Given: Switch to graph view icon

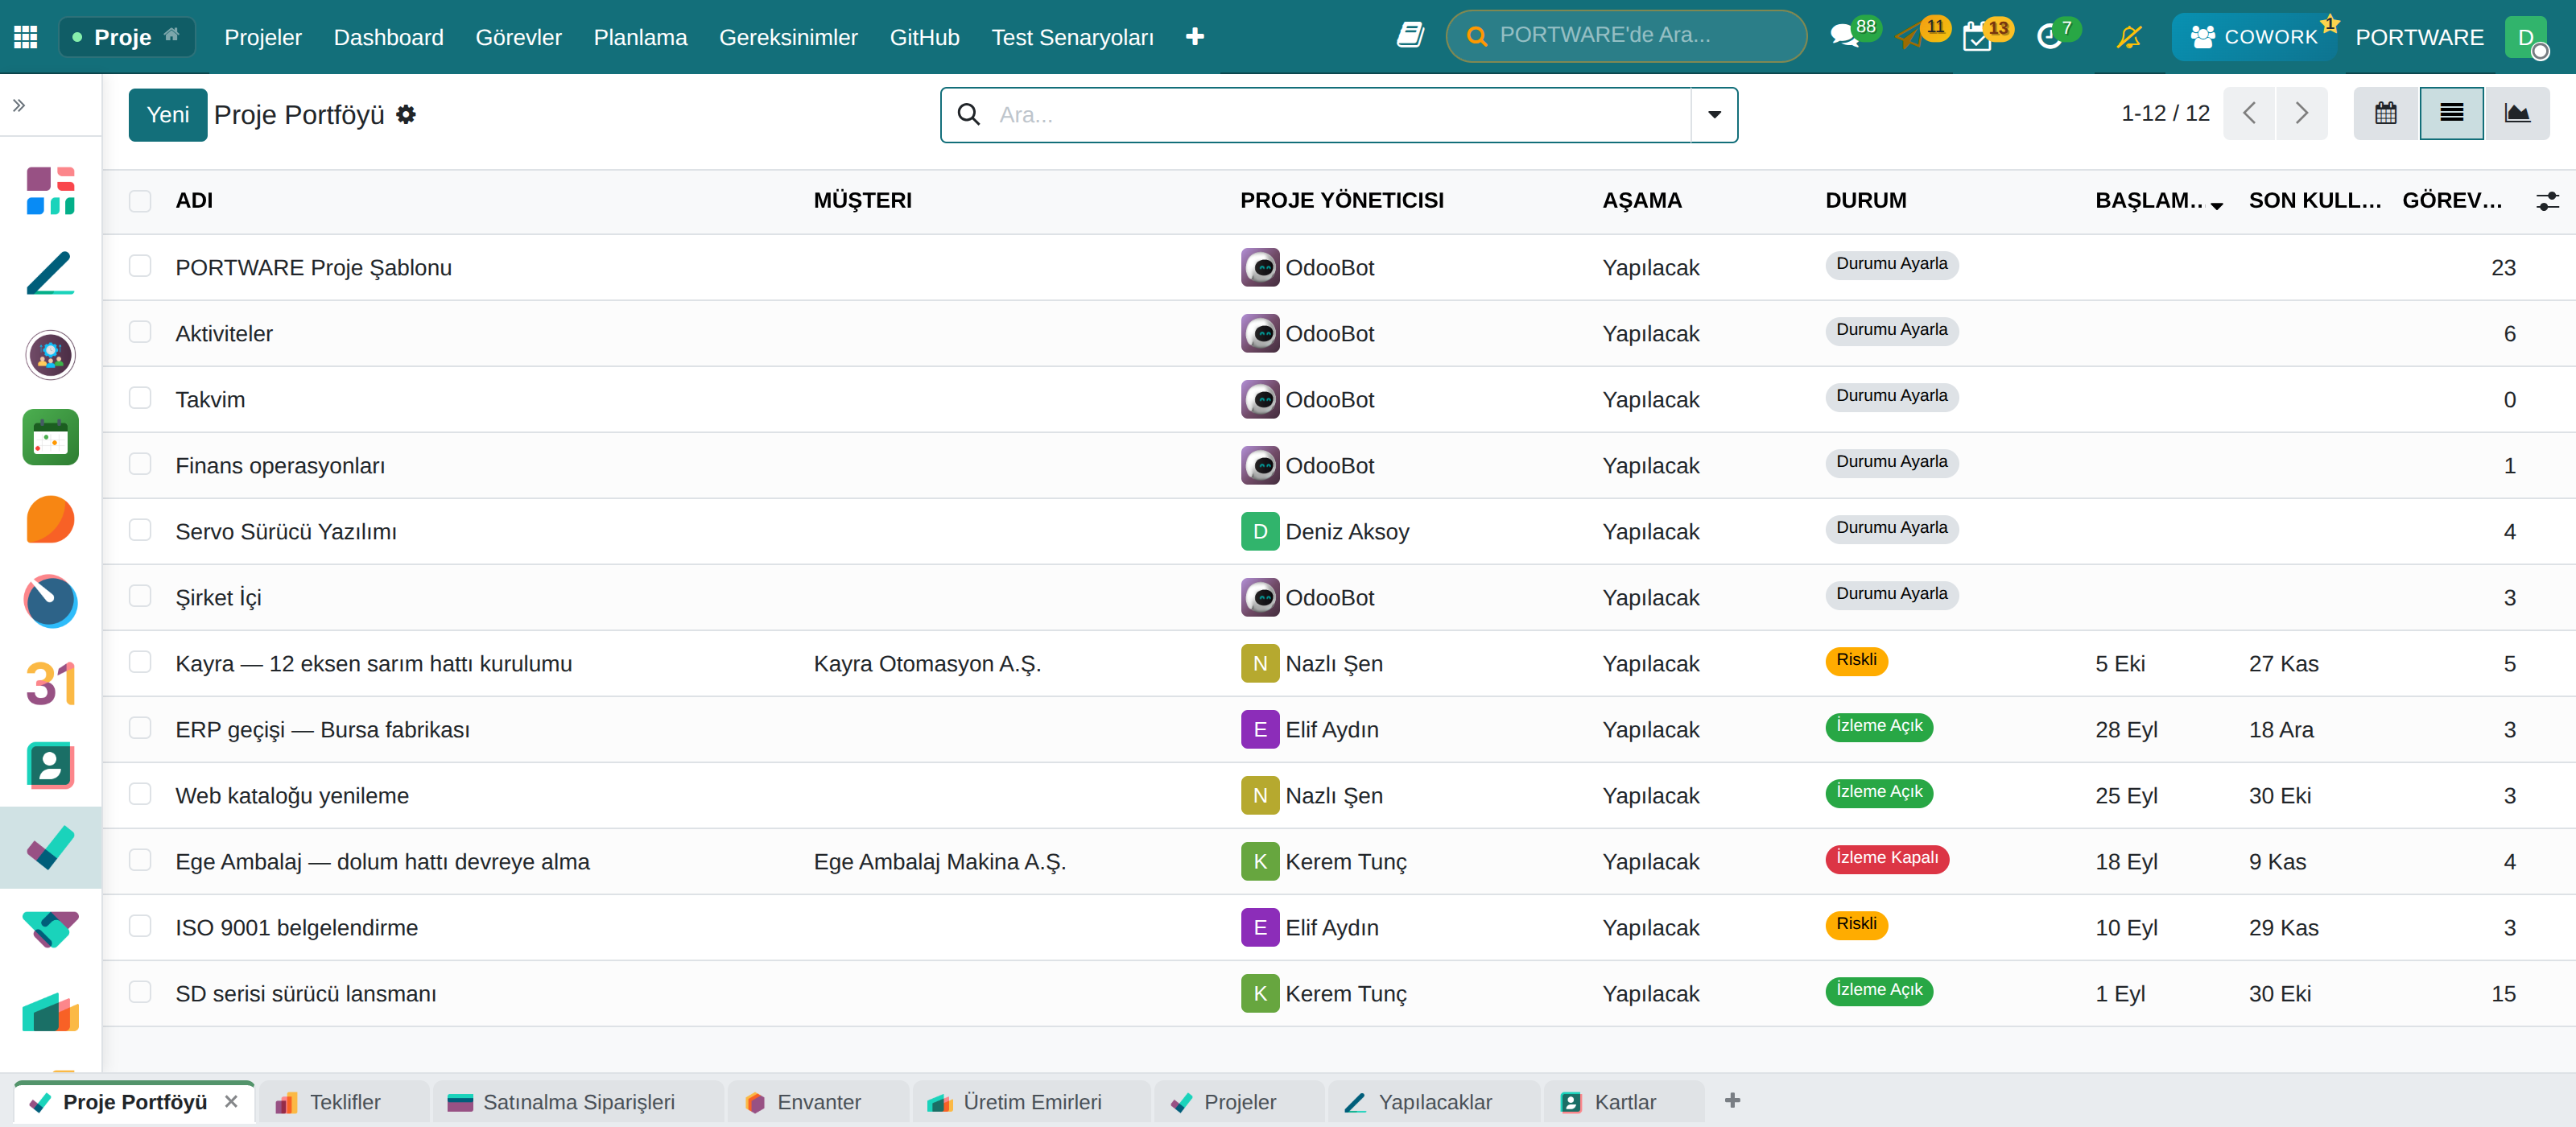Looking at the screenshot, I should tap(2517, 113).
